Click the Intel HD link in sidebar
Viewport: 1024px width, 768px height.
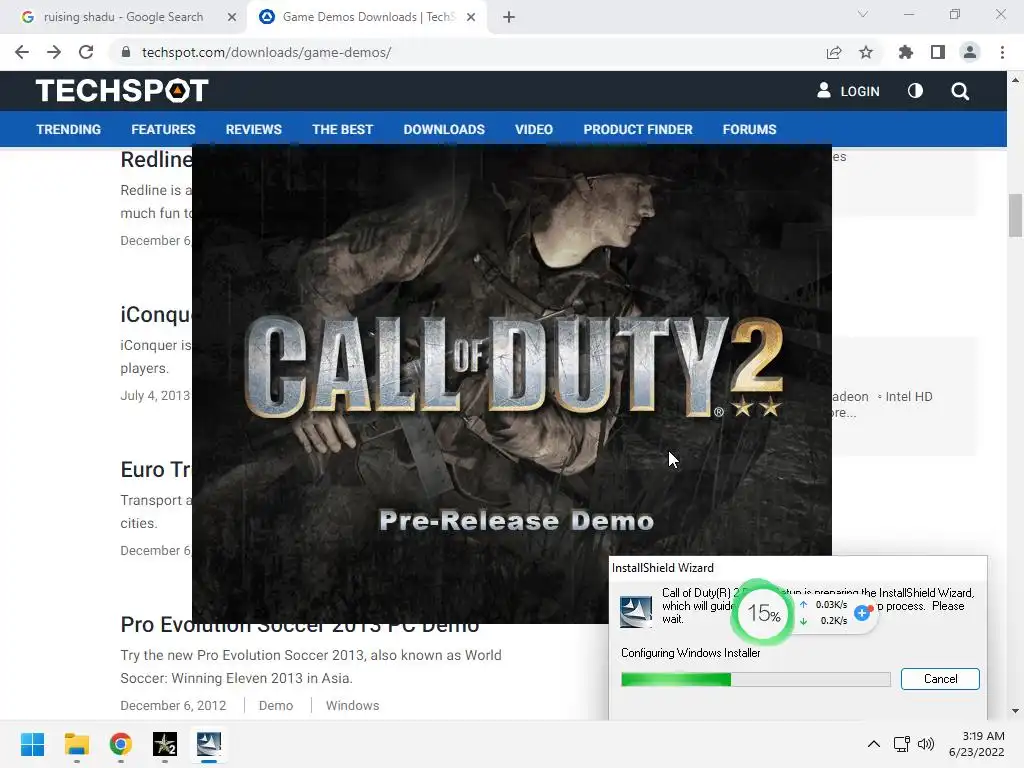tap(908, 396)
